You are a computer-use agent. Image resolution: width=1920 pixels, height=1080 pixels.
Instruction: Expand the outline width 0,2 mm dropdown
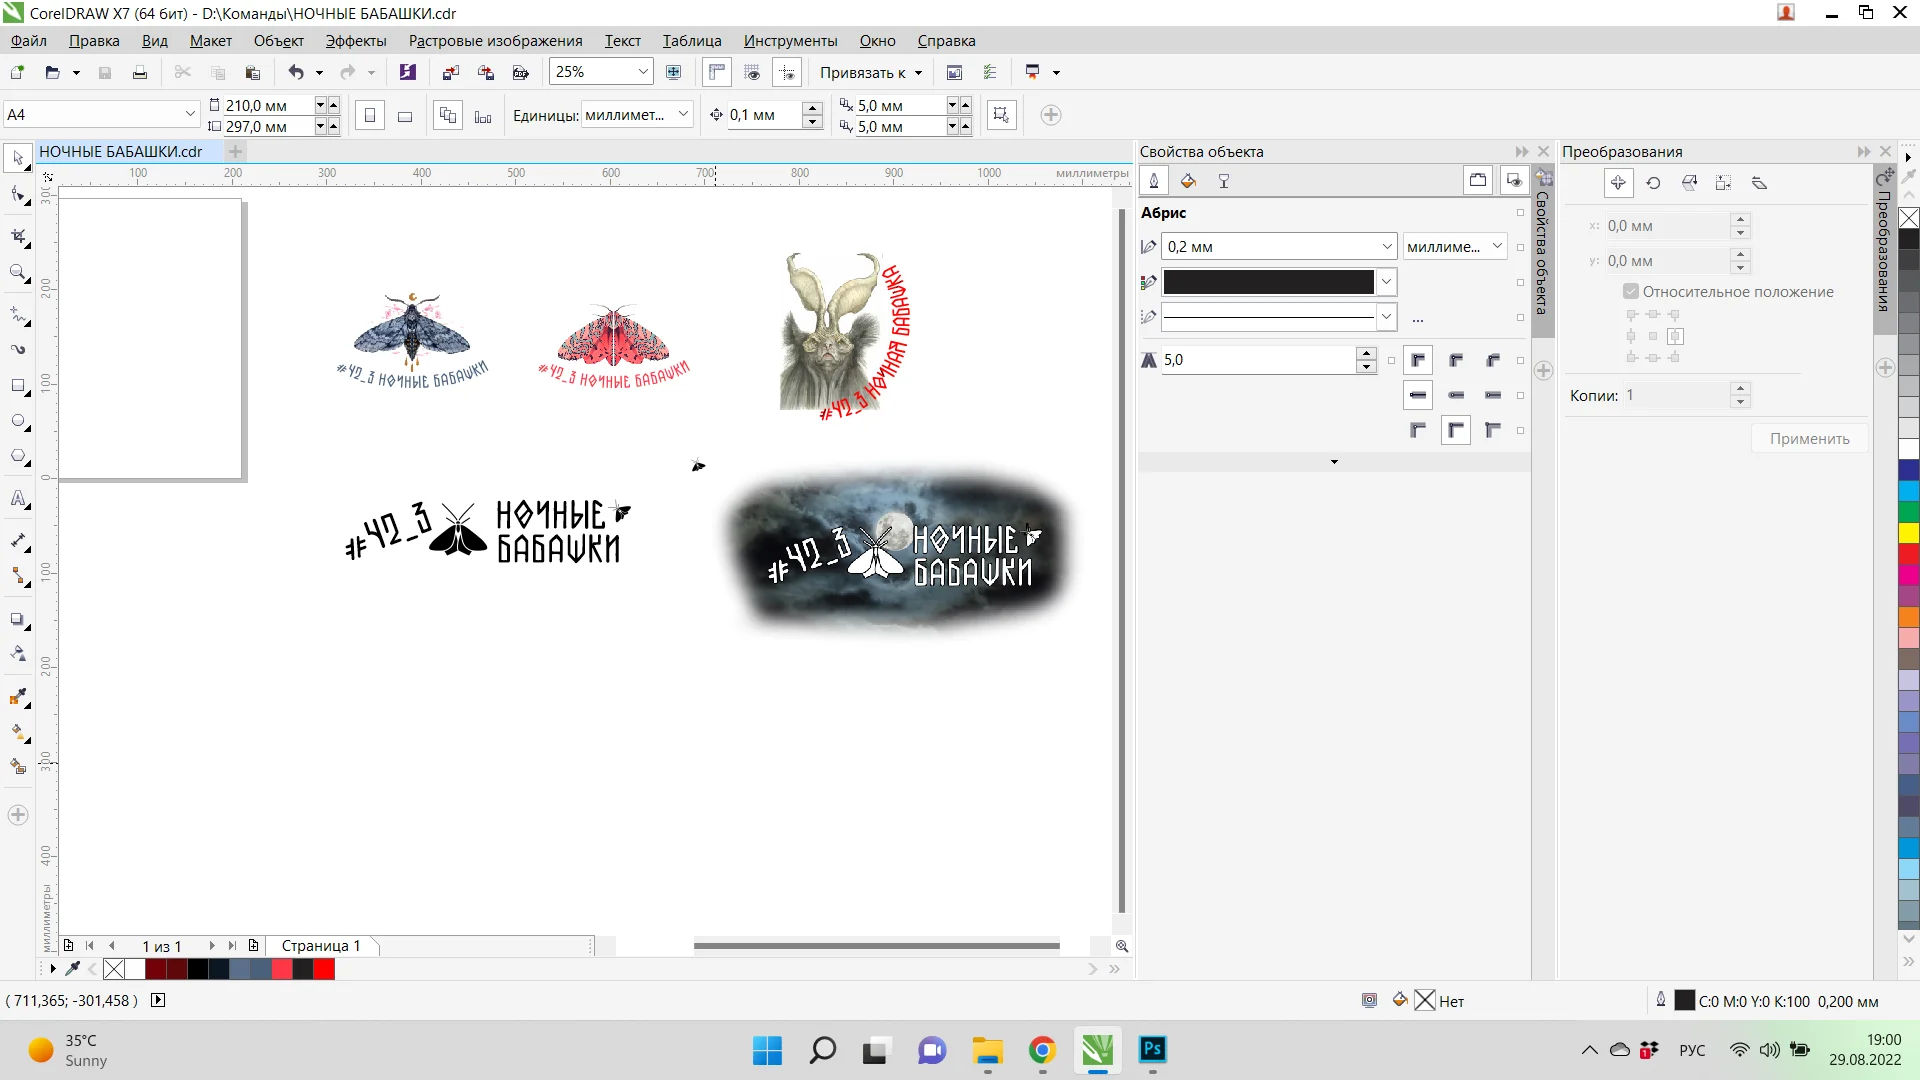coord(1387,247)
